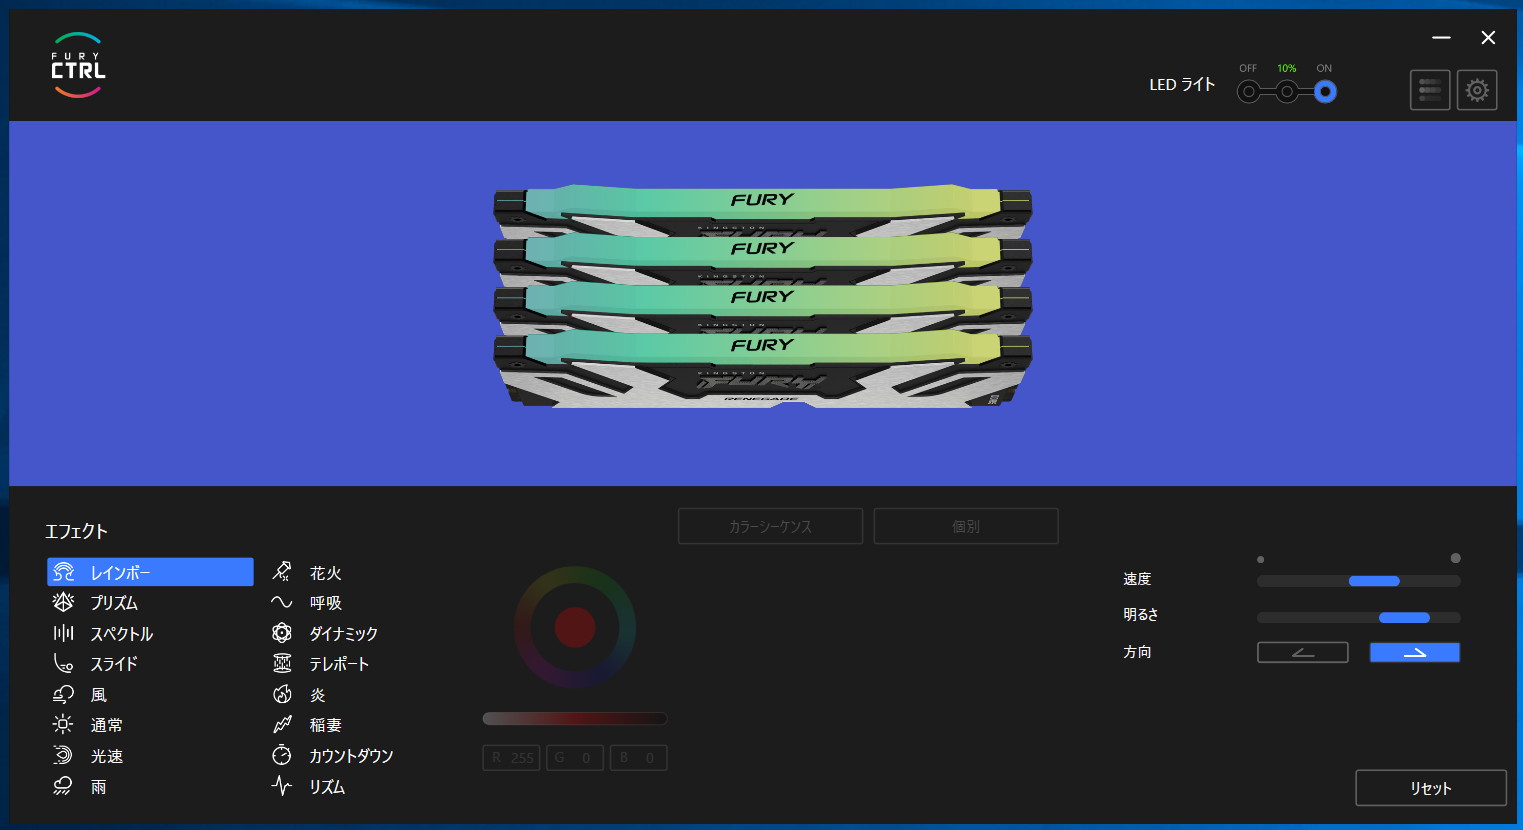Screen dimensions: 1523x830
Task: Click the エフェクト heading text
Action: click(x=76, y=531)
